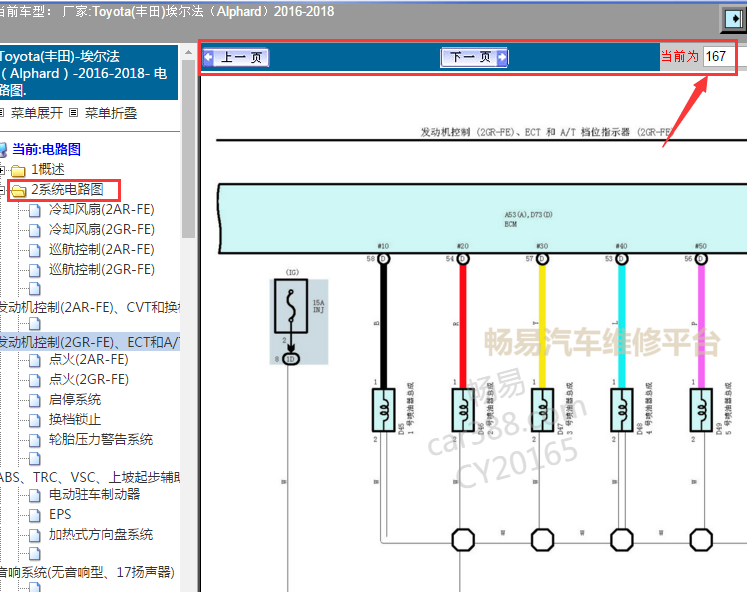
Task: Click document icon beside 启停系统
Action: click(x=35, y=400)
